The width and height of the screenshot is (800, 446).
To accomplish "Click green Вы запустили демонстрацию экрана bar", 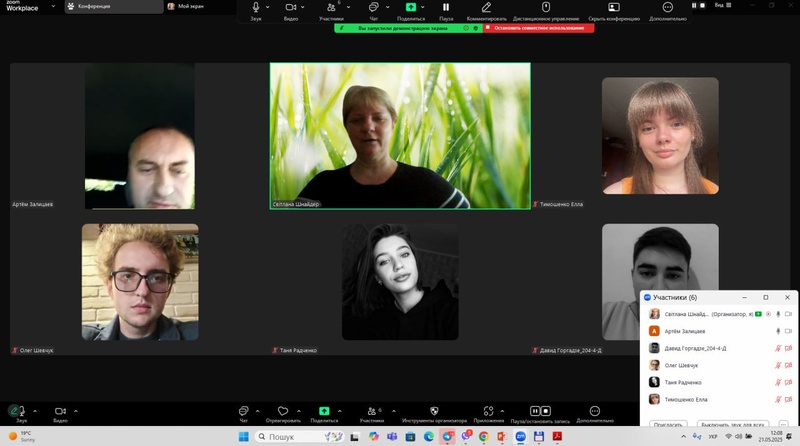I will (408, 28).
